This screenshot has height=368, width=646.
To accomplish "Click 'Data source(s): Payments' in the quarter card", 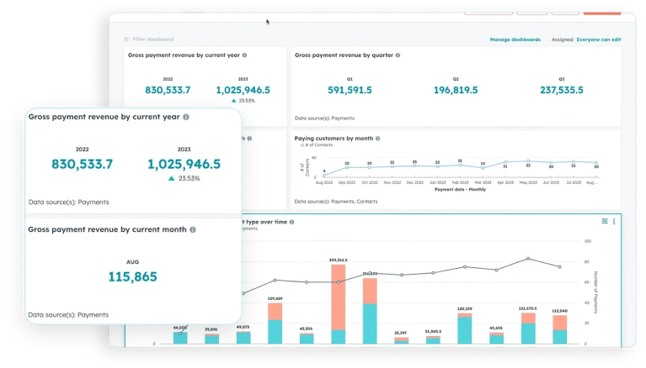I will click(x=324, y=118).
